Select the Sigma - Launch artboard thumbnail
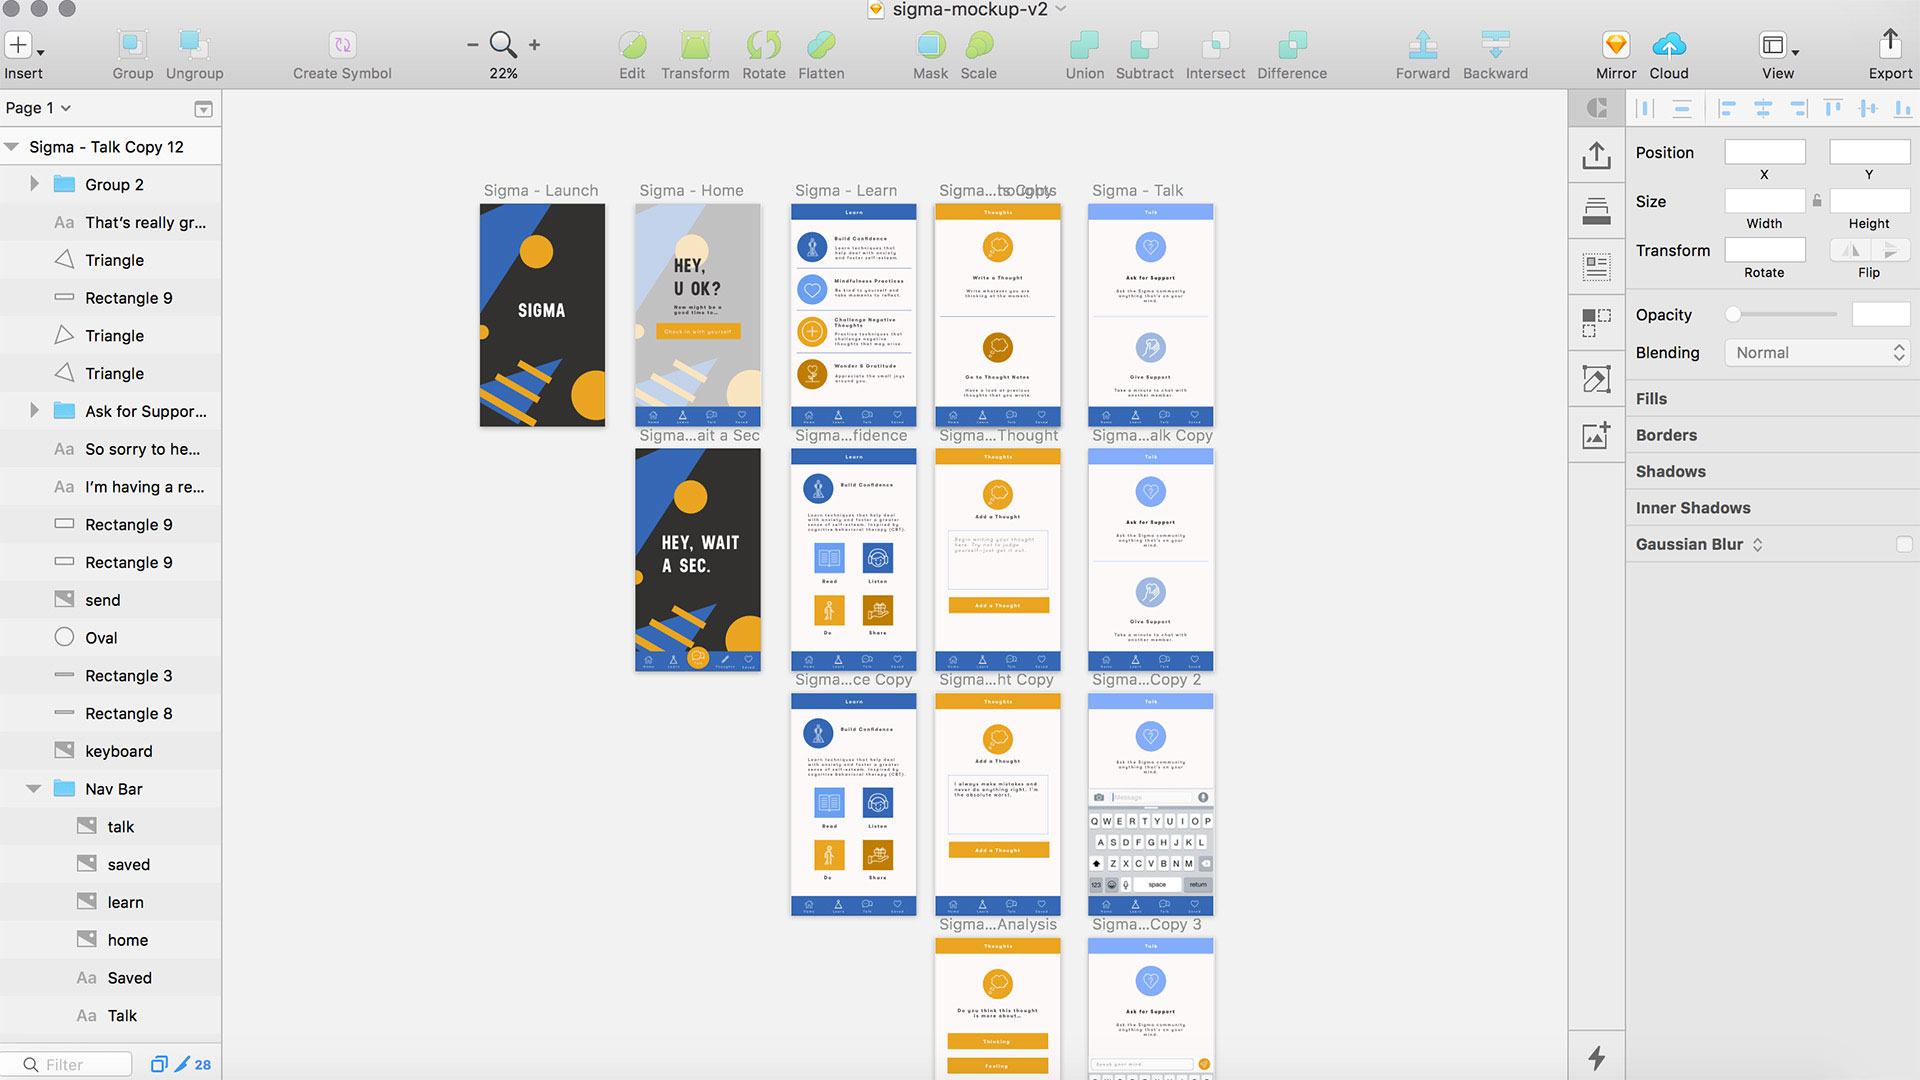The width and height of the screenshot is (1920, 1080). [542, 315]
